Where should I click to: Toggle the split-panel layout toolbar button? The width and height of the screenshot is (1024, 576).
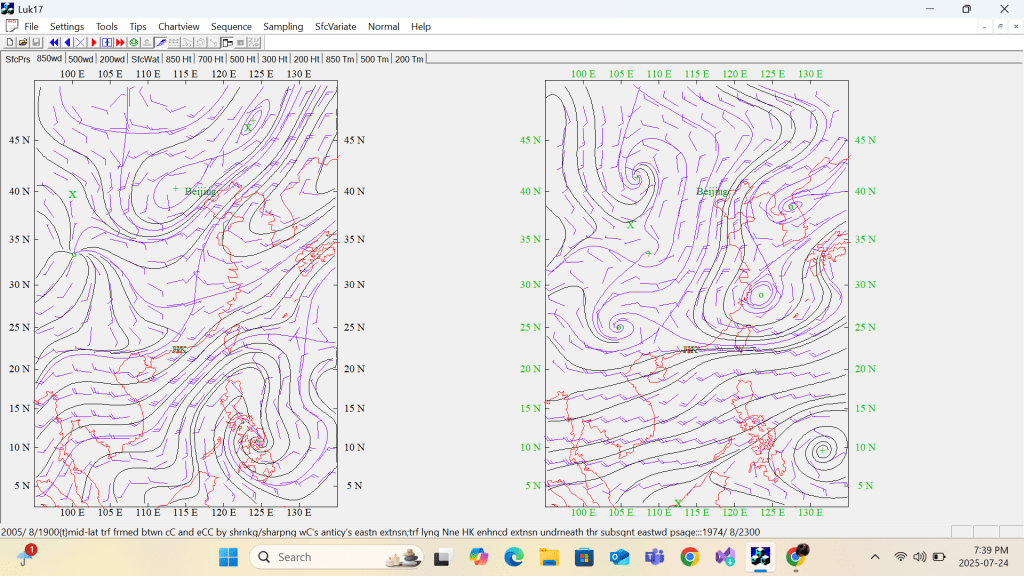pyautogui.click(x=228, y=43)
